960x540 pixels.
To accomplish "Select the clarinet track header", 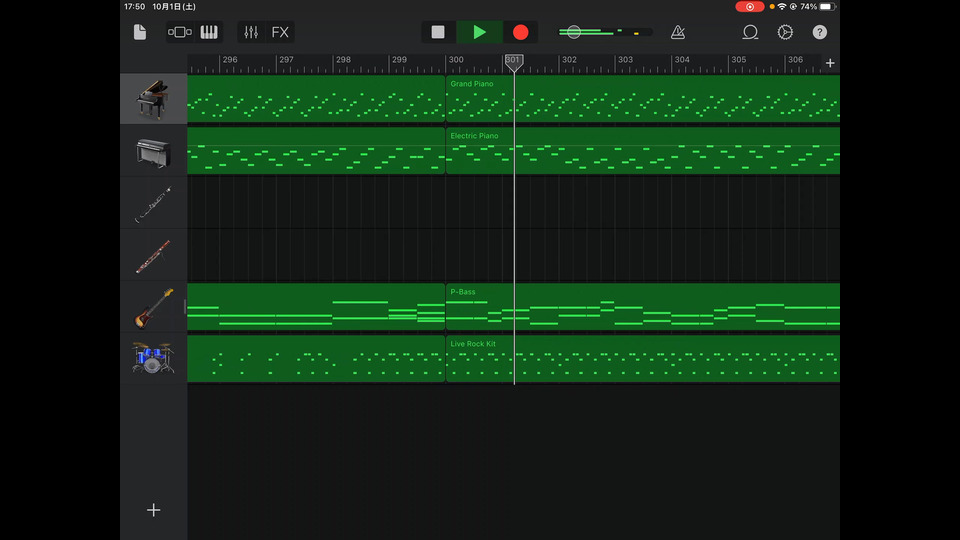I will point(153,203).
